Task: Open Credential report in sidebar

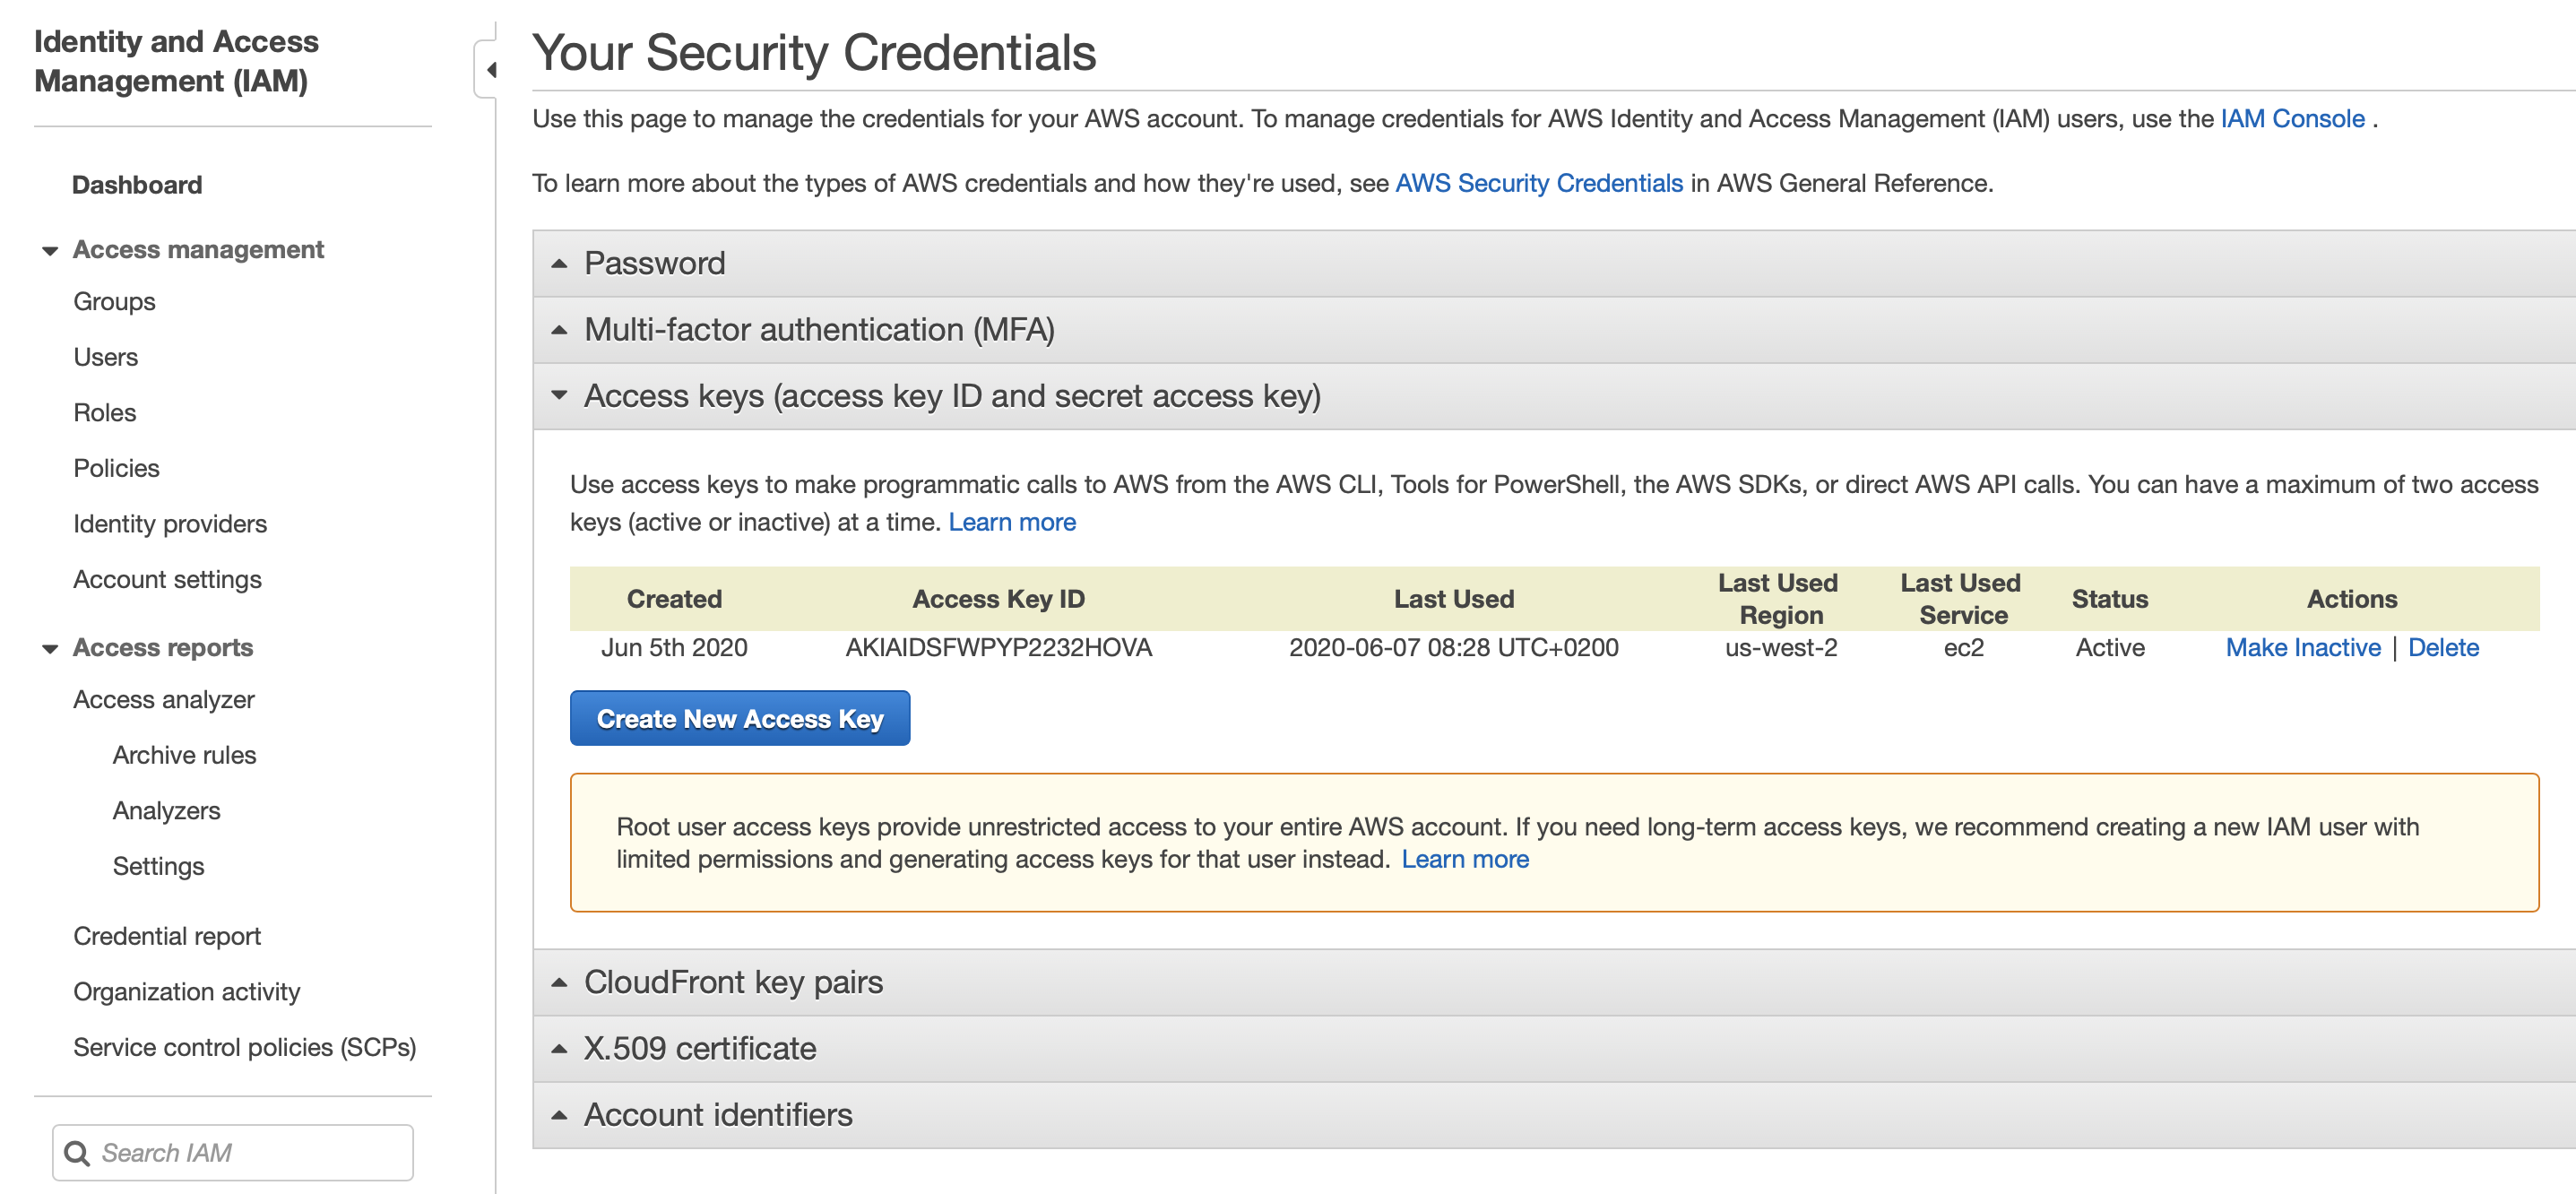Action: 167,936
